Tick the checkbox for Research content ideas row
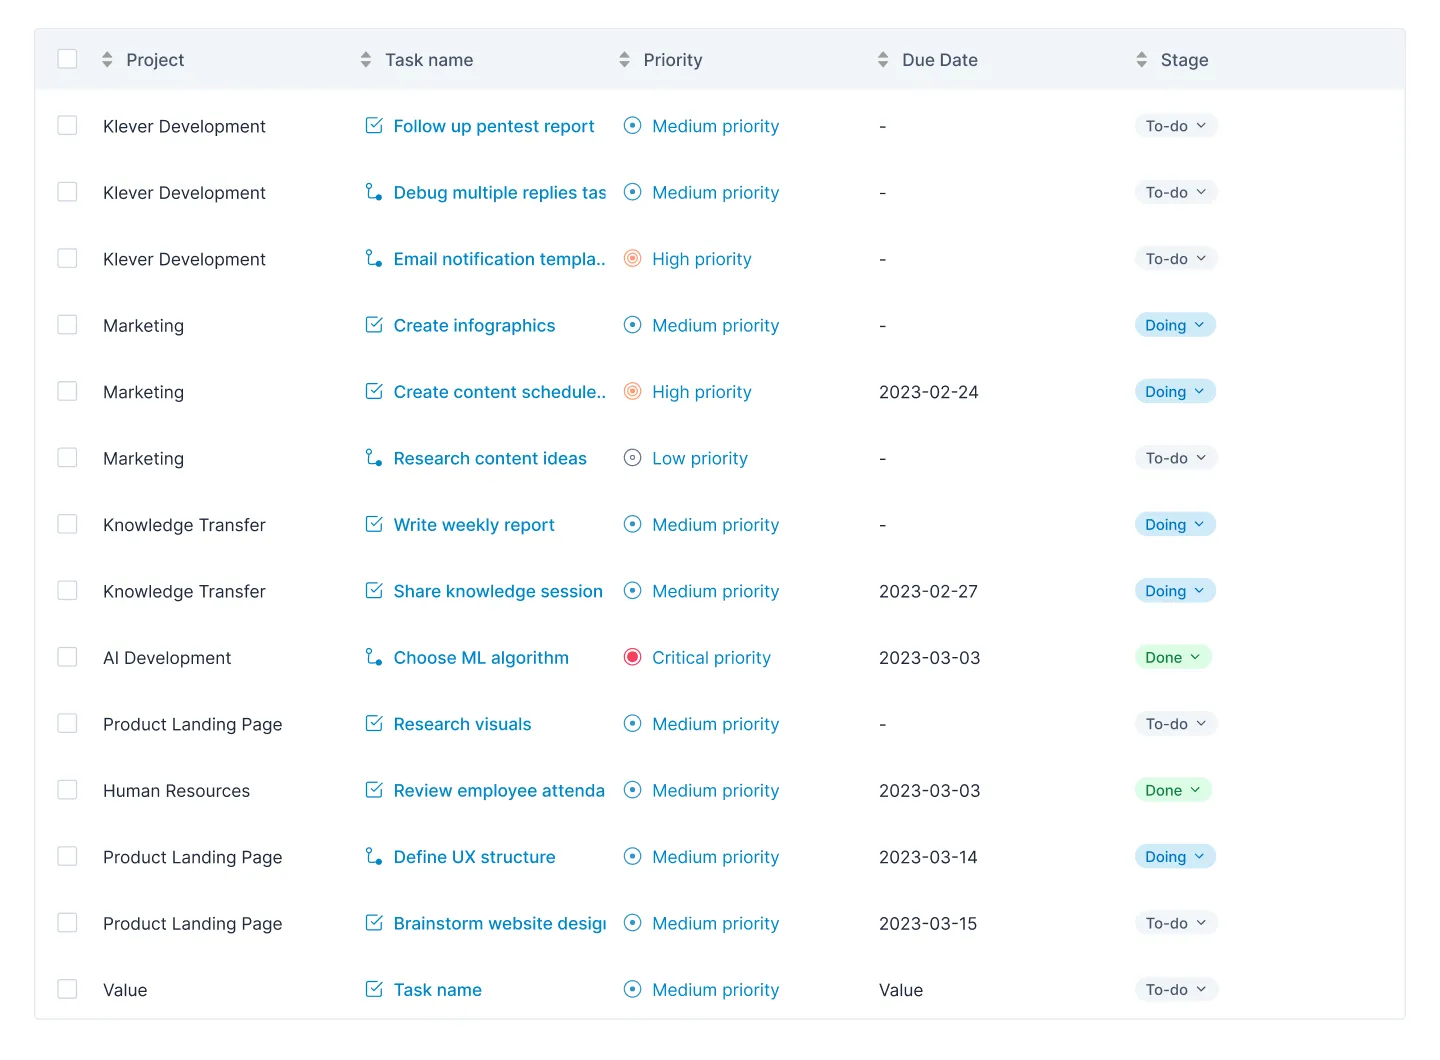Screen dimensions: 1440x1060 pos(67,458)
